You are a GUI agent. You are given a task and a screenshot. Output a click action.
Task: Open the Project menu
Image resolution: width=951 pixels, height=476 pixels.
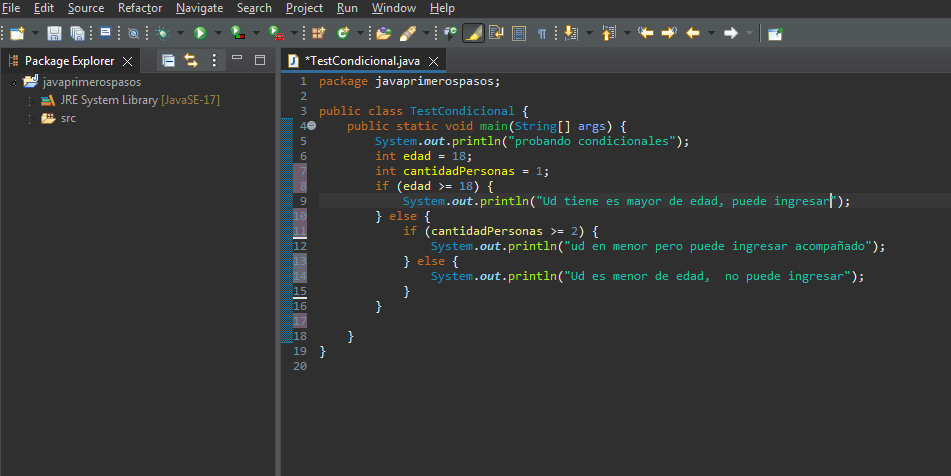[x=304, y=8]
